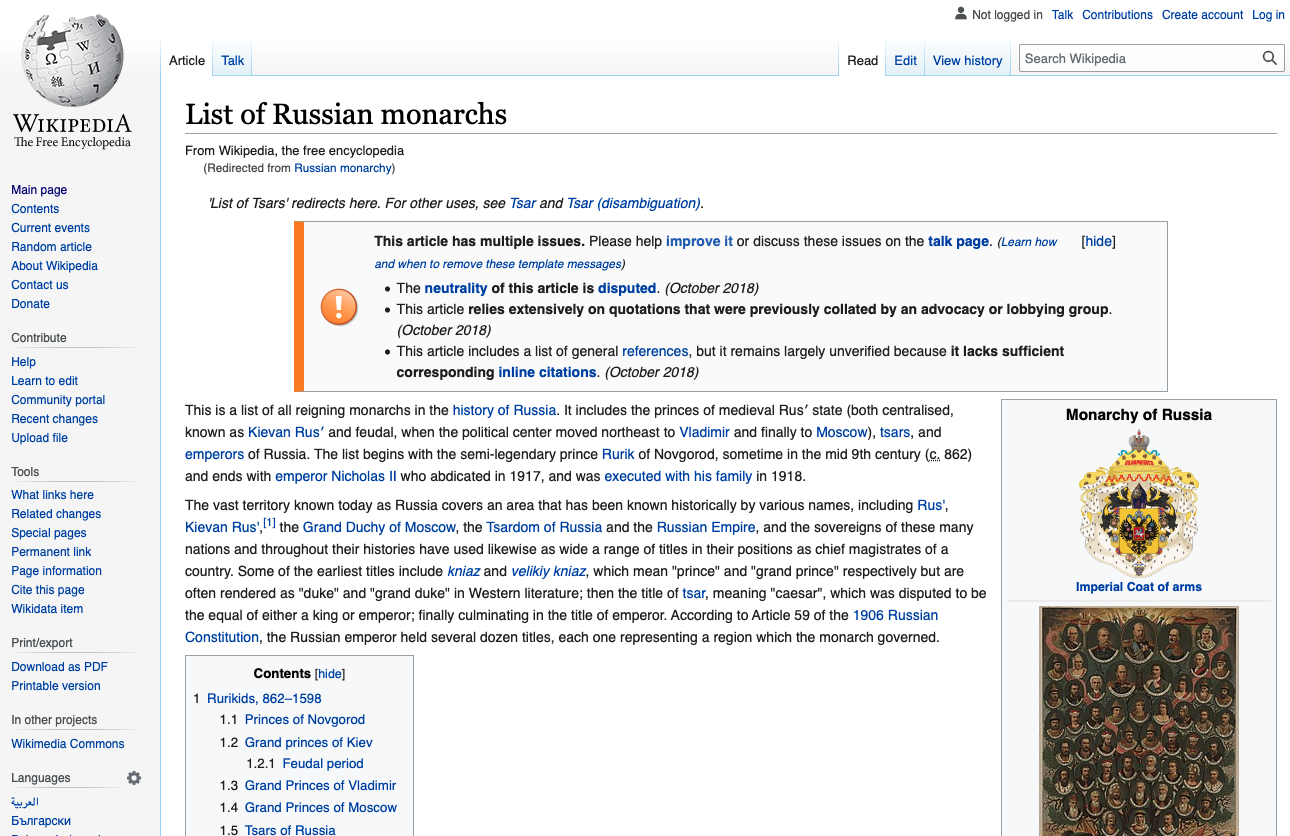
Task: Click Download as PDF
Action: (x=59, y=667)
